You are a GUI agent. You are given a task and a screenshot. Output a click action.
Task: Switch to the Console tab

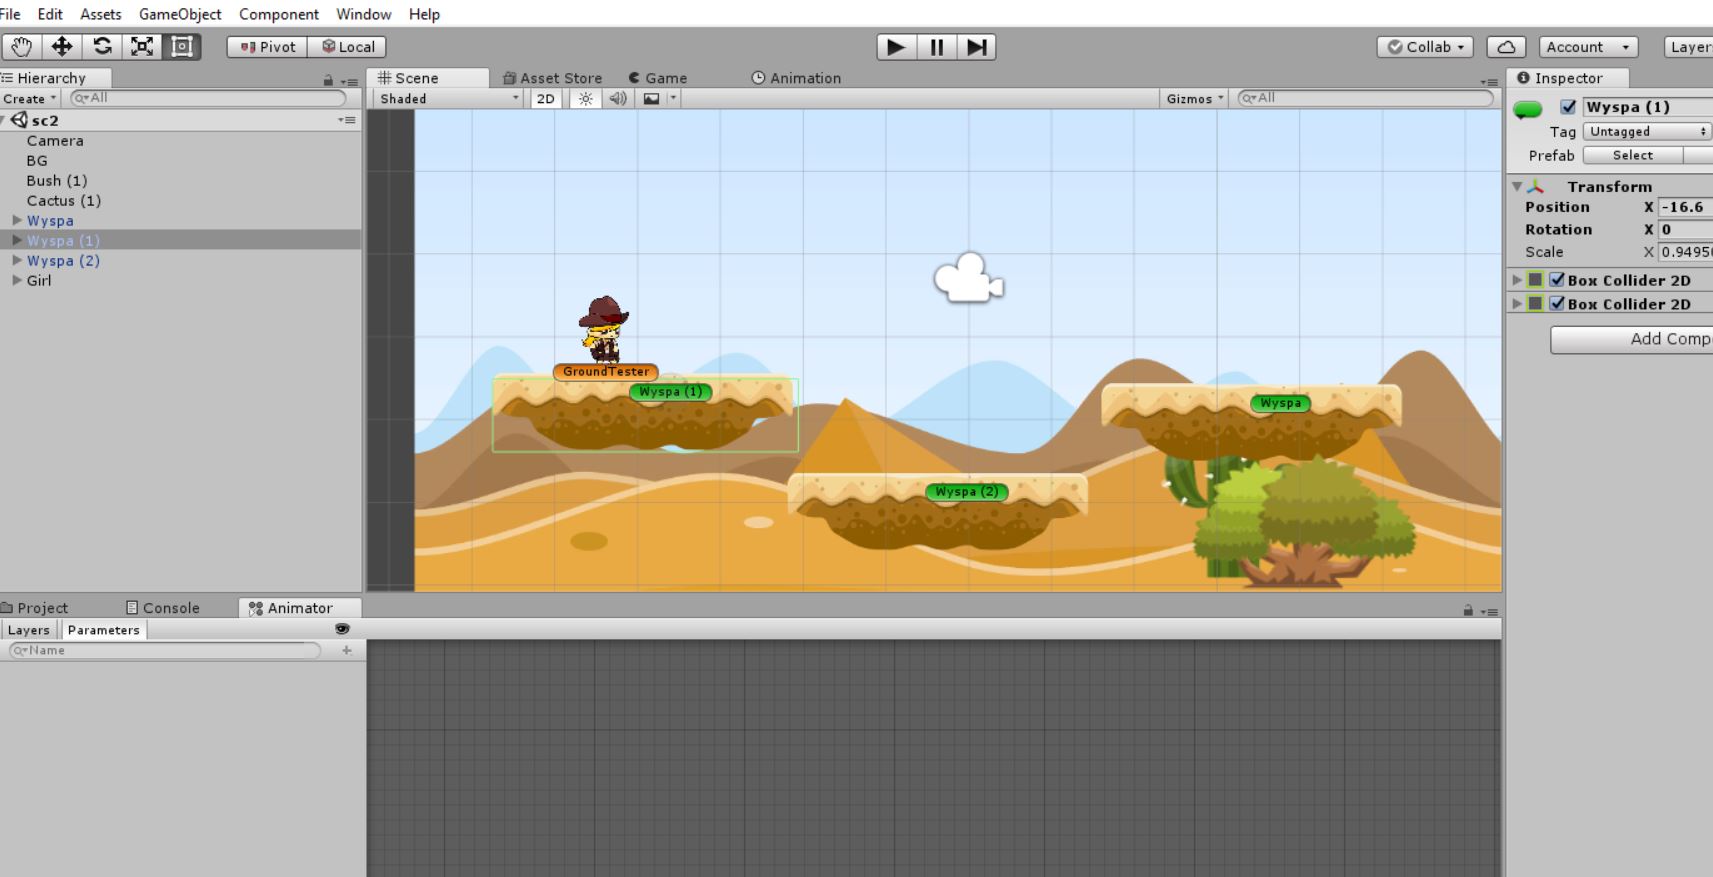coord(162,608)
